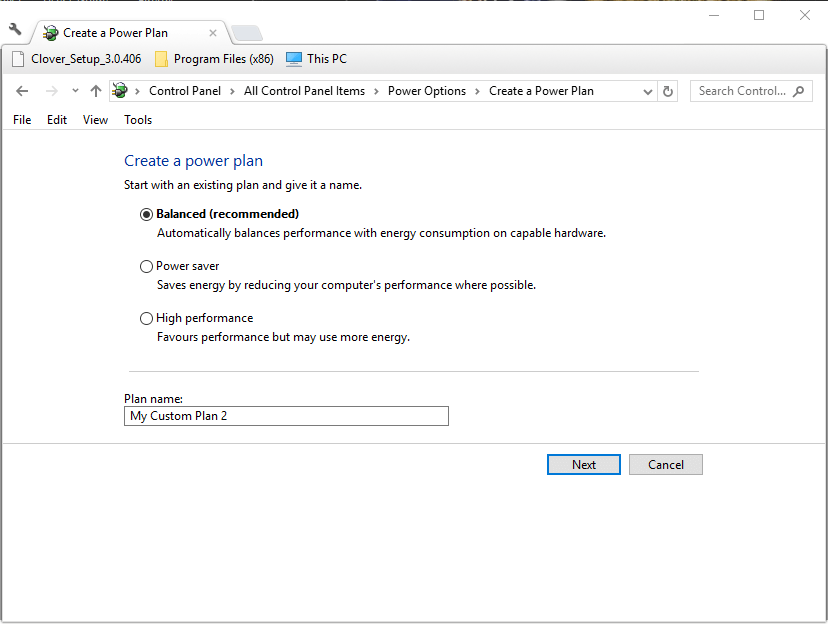Select the High performance radio button
The width and height of the screenshot is (828, 624).
pyautogui.click(x=146, y=318)
